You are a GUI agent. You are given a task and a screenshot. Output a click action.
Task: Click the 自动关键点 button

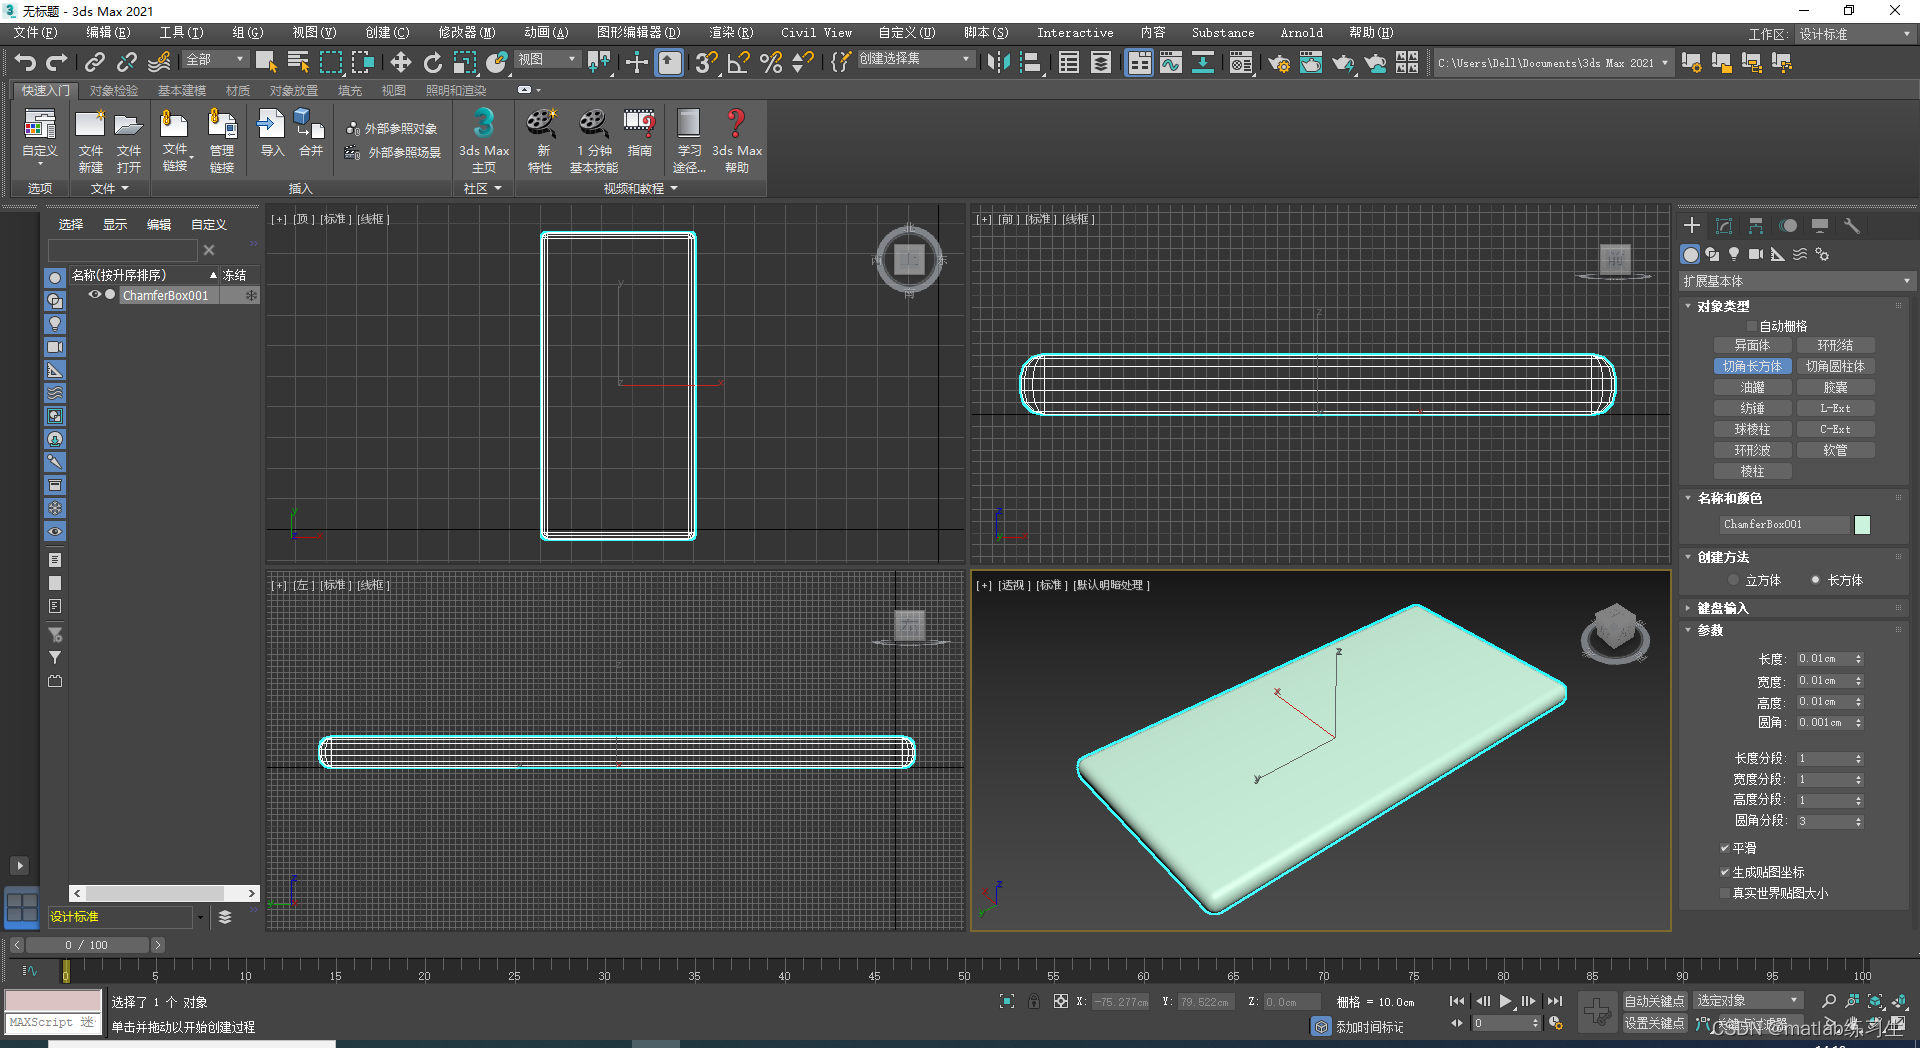click(1654, 1001)
